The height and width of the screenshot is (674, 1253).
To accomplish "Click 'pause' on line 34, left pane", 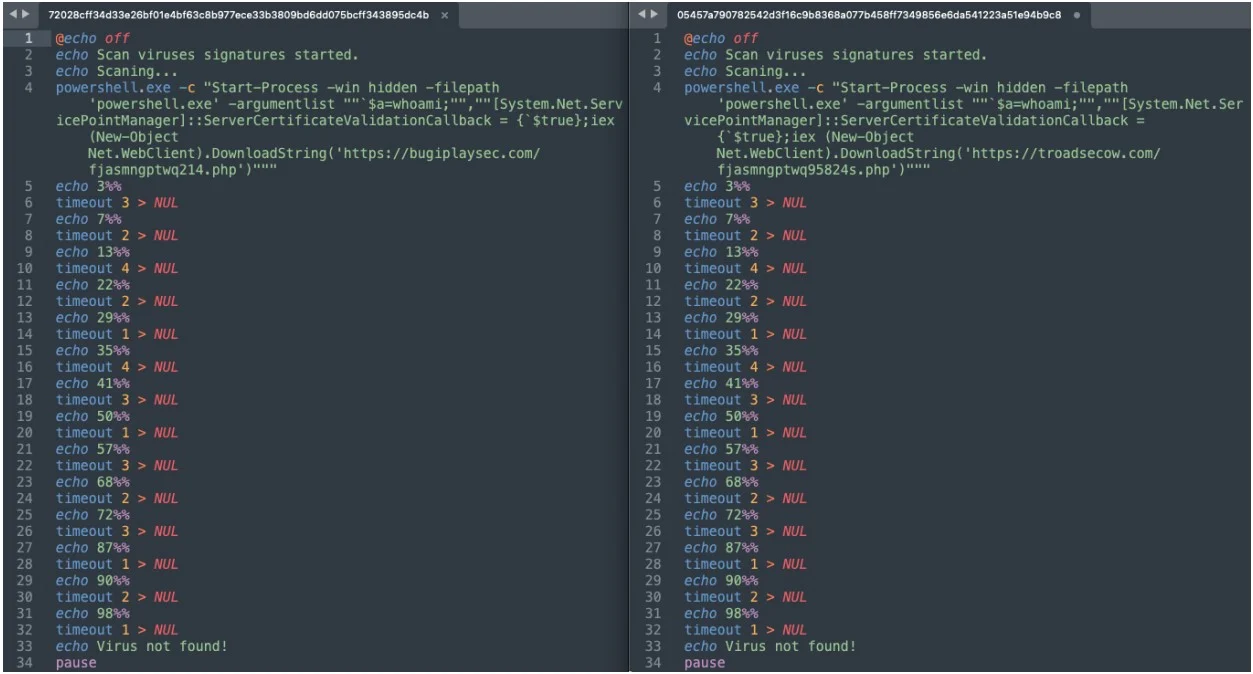I will tap(76, 663).
